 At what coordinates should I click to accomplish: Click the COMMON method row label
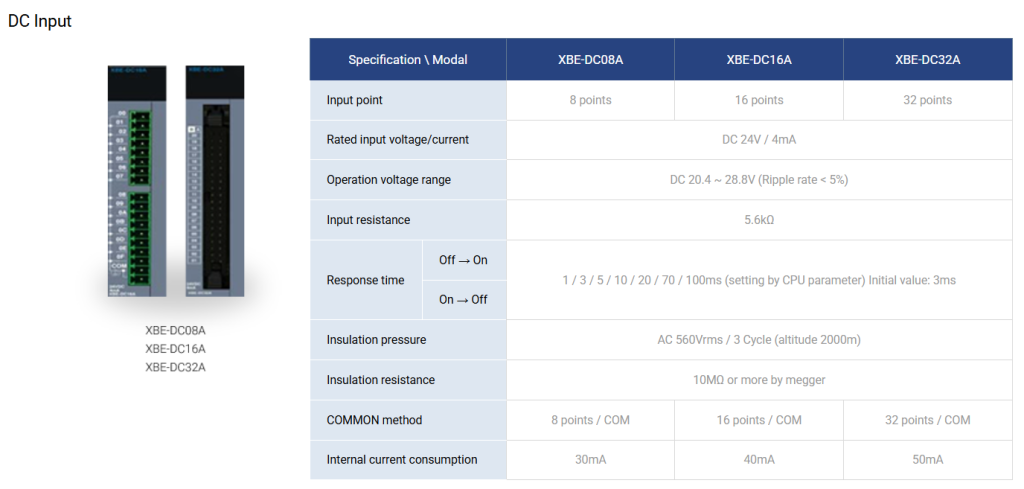click(374, 420)
